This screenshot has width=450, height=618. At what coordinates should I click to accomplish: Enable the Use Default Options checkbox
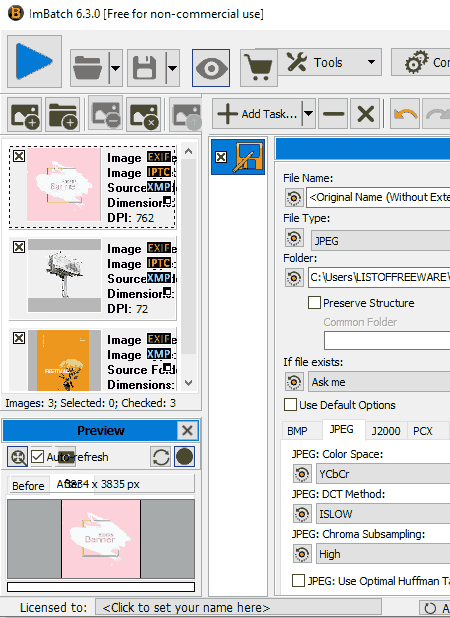tap(290, 405)
